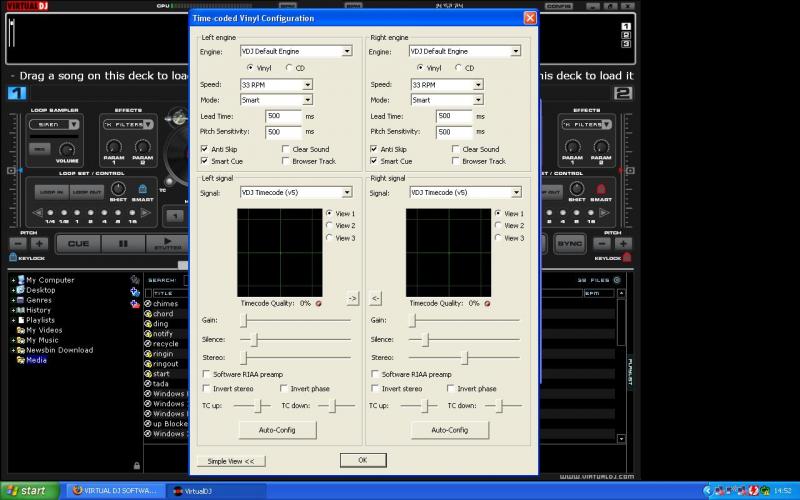Toggle the Keylock icon on deck 2

click(x=627, y=258)
